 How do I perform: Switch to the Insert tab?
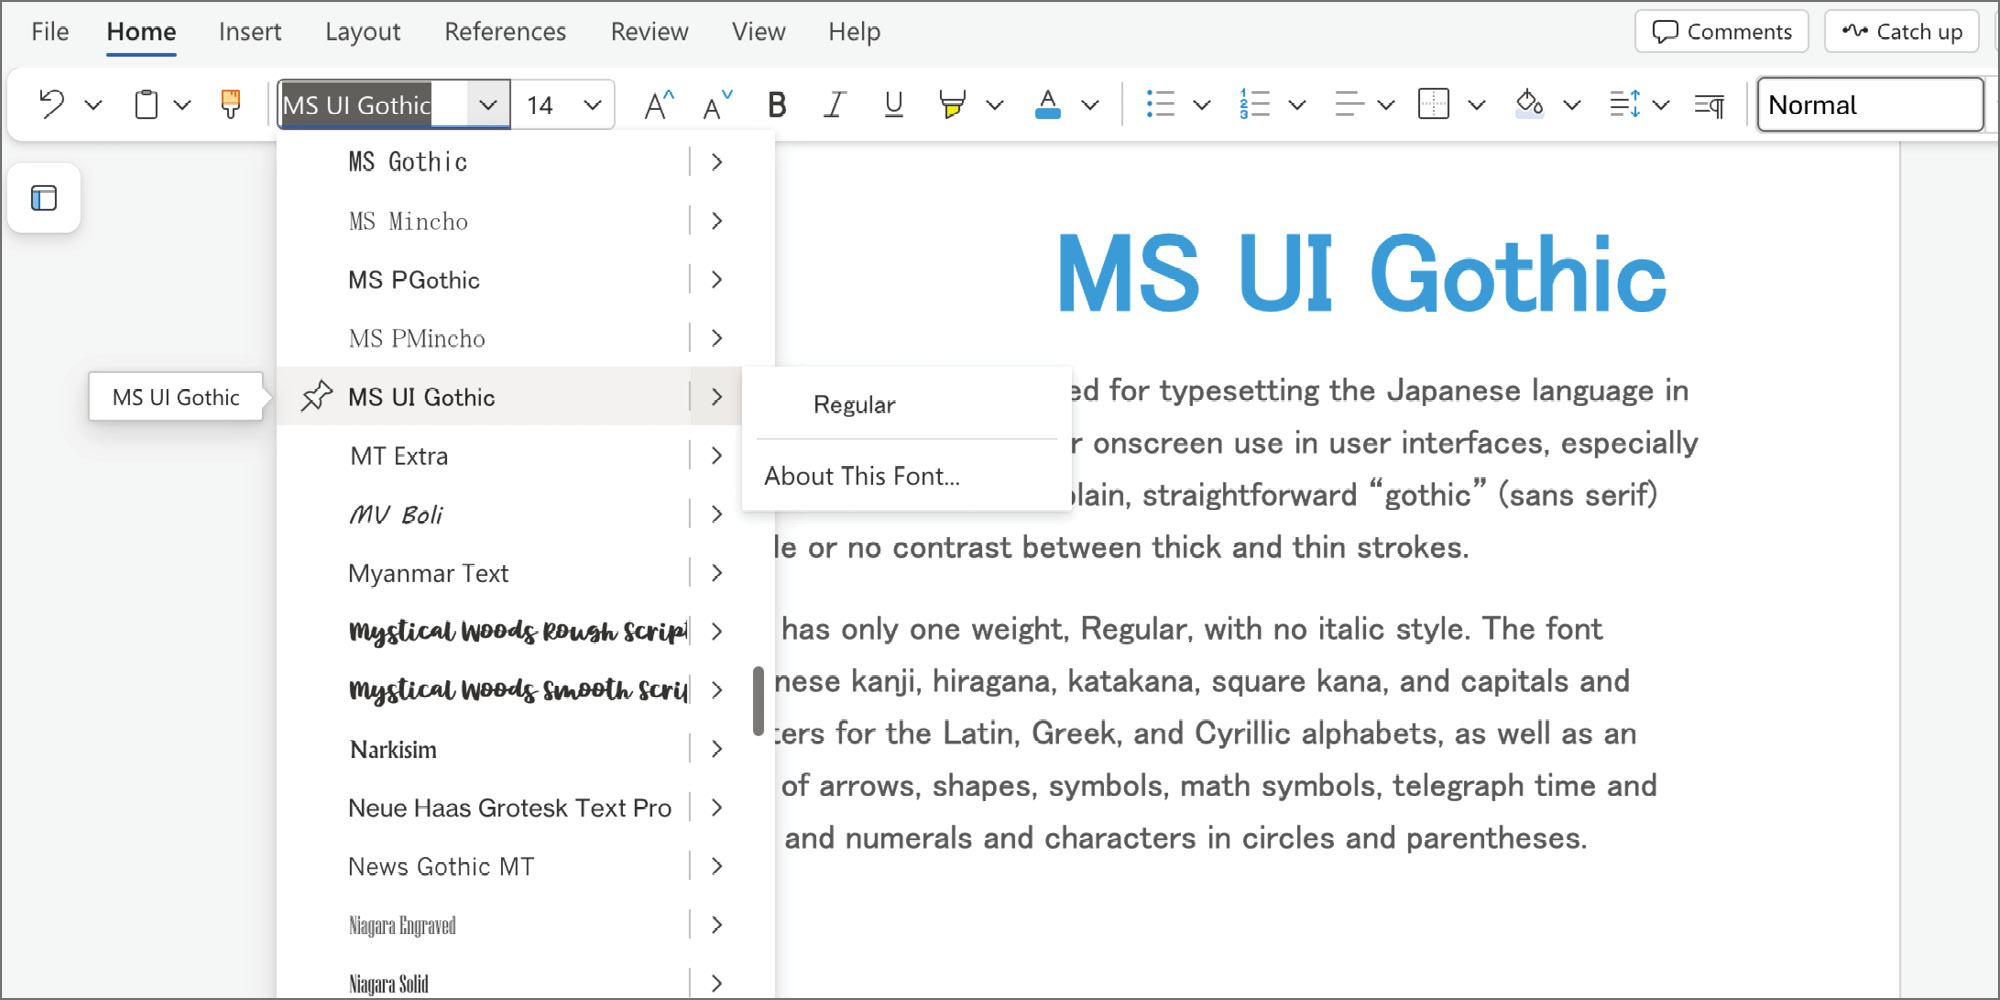250,32
